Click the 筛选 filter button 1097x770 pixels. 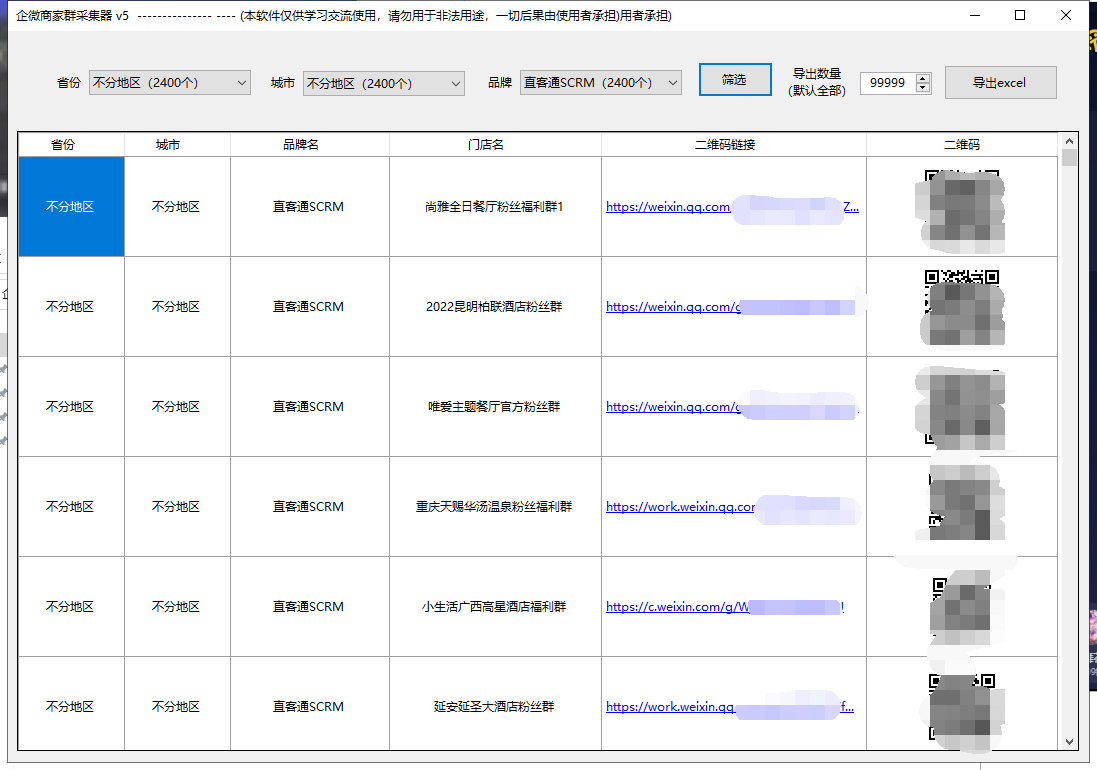click(x=734, y=80)
